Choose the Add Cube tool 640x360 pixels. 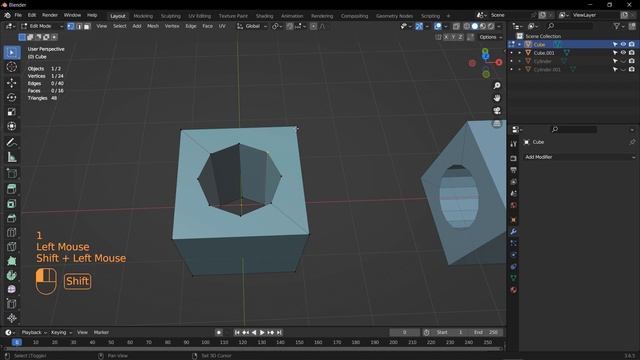[x=11, y=173]
